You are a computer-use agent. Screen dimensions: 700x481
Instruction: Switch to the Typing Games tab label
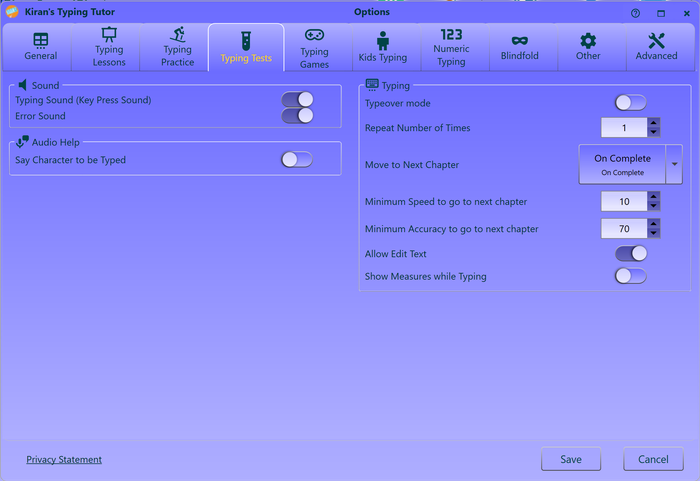(x=314, y=58)
